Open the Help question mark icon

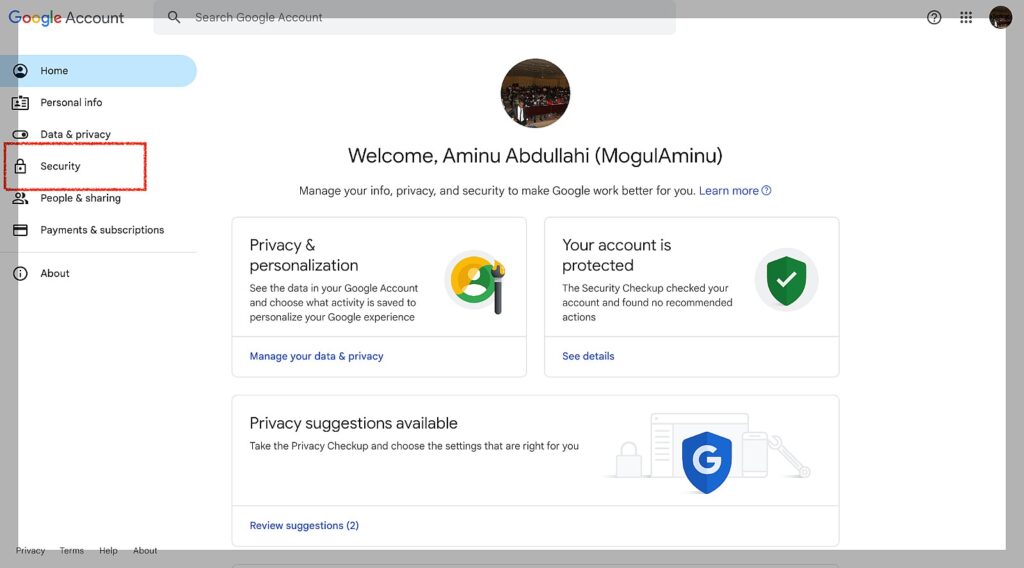(x=934, y=17)
